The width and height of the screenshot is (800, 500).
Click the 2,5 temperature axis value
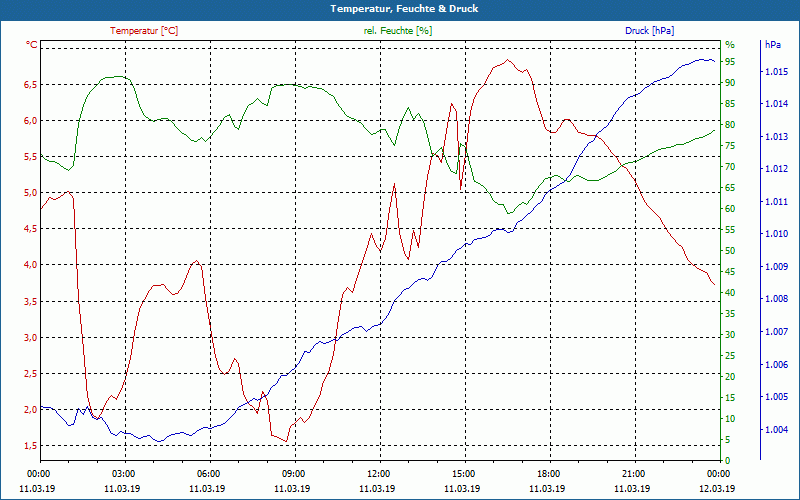click(x=31, y=374)
